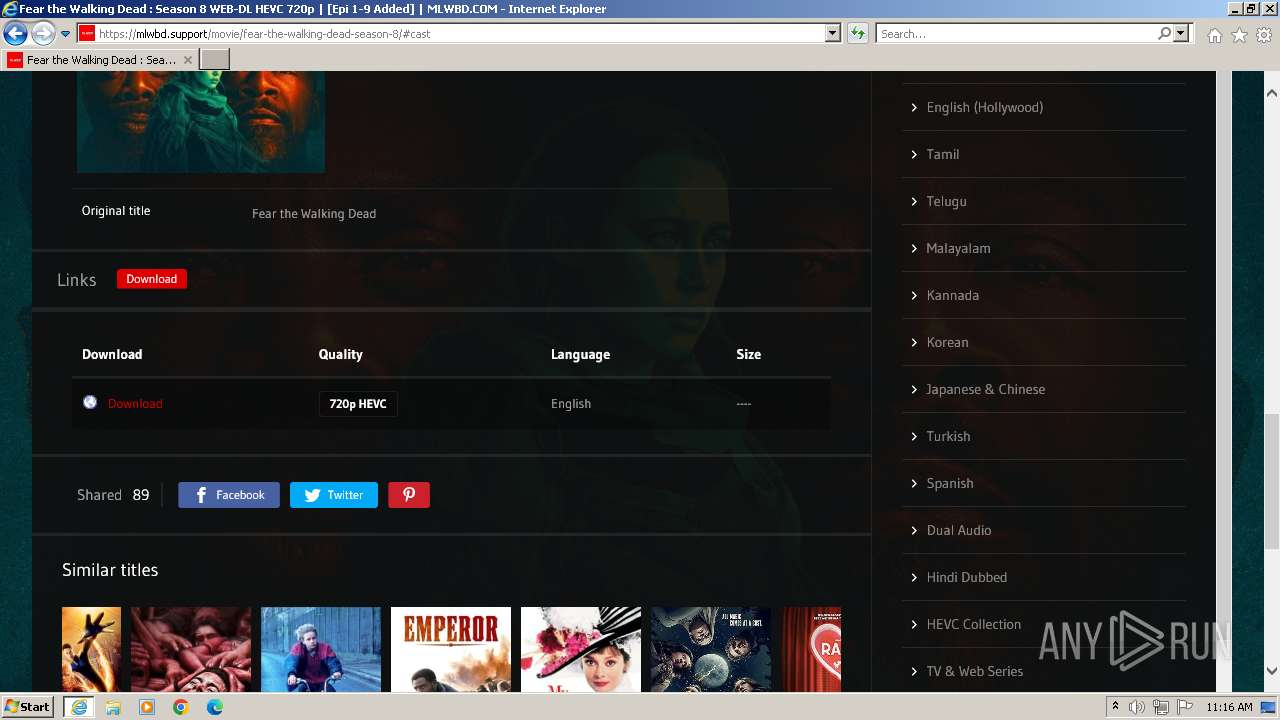Click the globe icon in Download row
This screenshot has width=1280, height=720.
90,402
